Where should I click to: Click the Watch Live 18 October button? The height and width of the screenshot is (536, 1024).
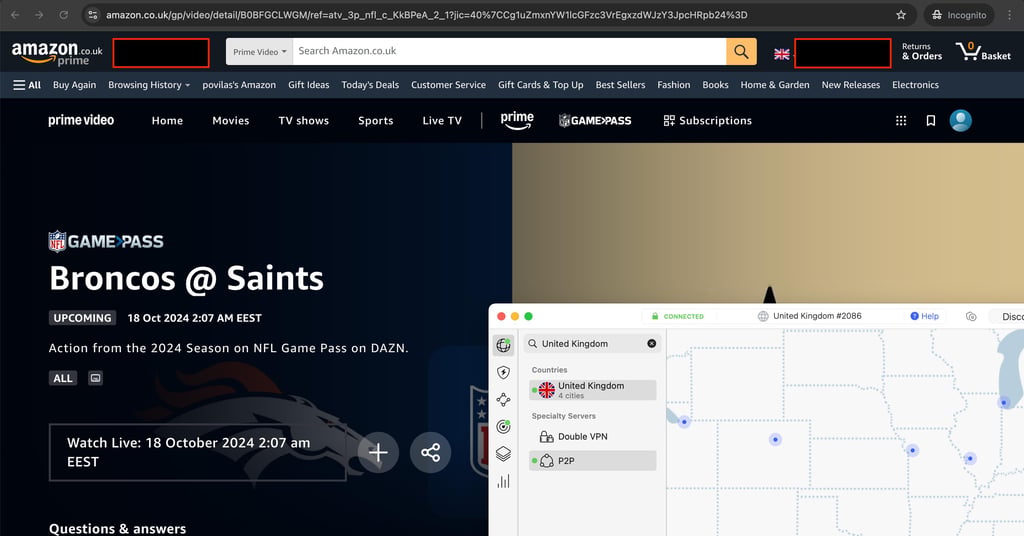click(x=197, y=452)
